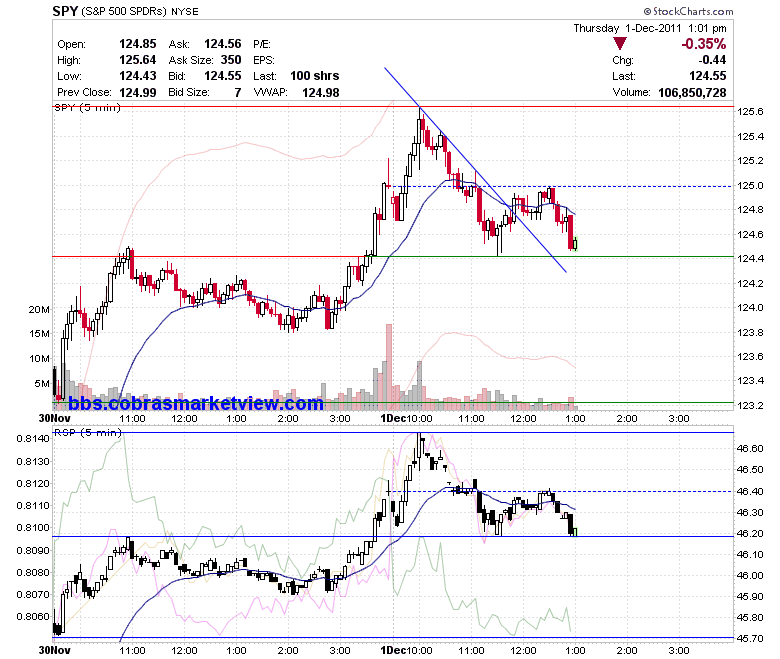Click the 0.8060 ratio axis label
The height and width of the screenshot is (659, 780).
click(33, 617)
